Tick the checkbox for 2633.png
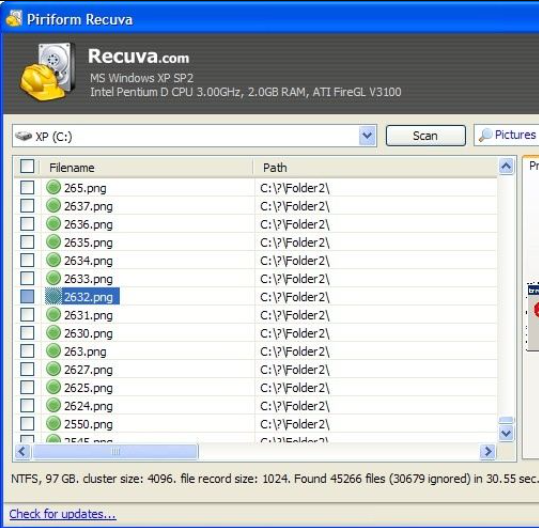Screen dimensions: 539x528 27,278
